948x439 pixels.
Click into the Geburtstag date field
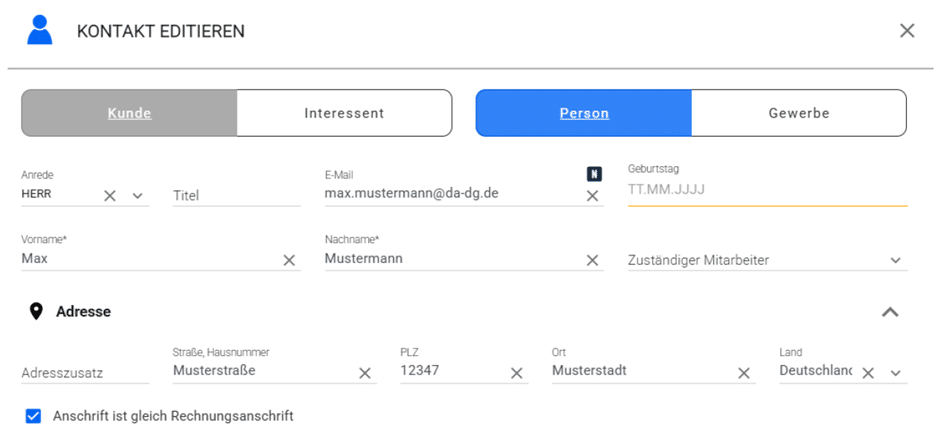(x=766, y=189)
